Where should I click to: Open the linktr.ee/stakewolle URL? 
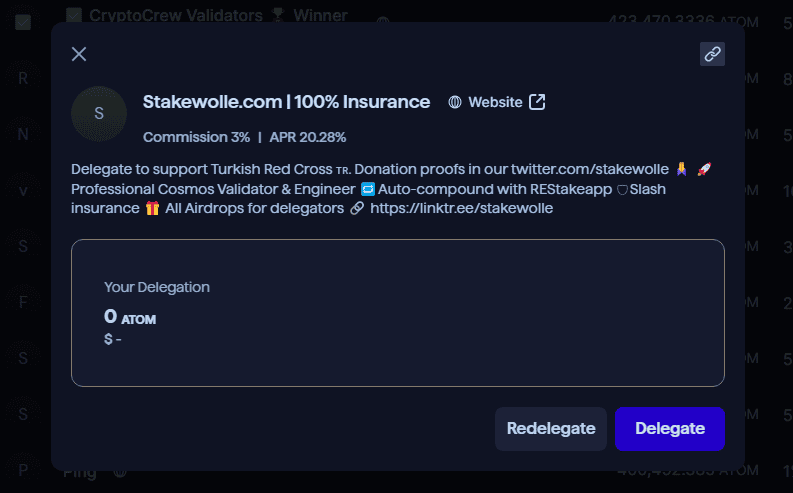461,208
